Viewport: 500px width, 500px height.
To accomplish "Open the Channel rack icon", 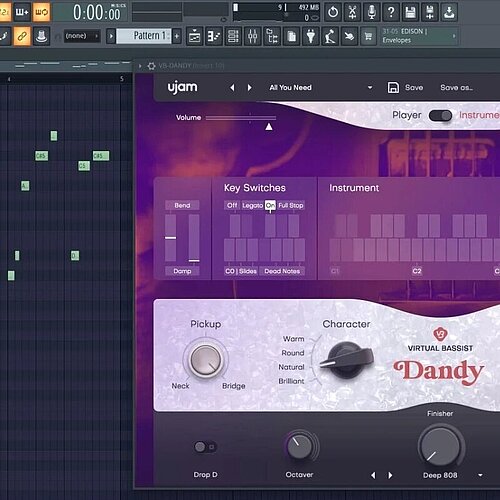I will click(233, 36).
